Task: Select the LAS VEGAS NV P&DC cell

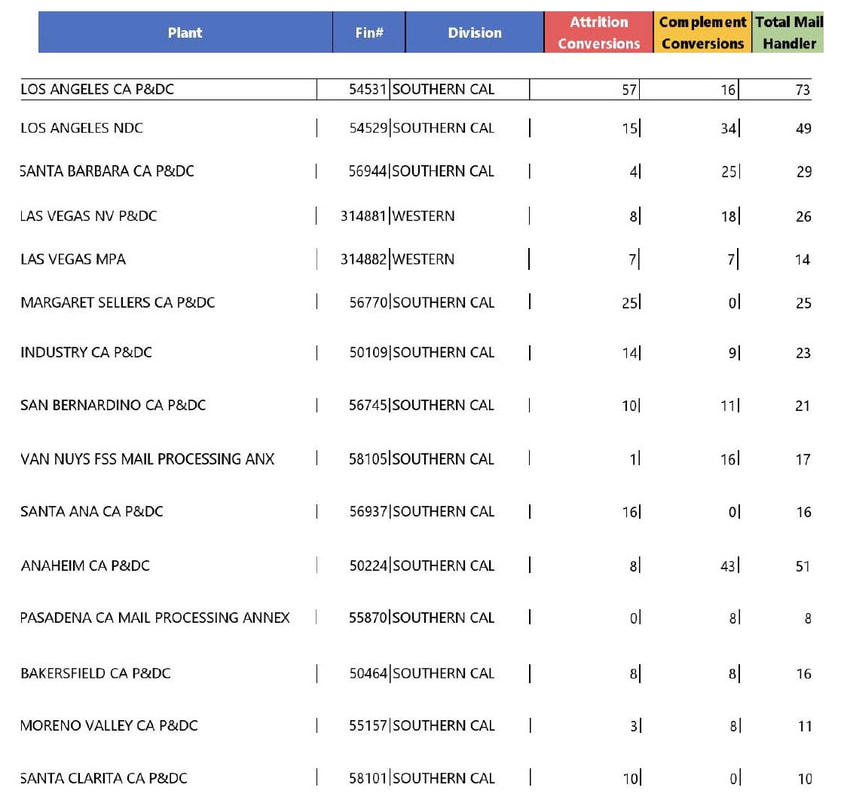Action: (x=88, y=216)
